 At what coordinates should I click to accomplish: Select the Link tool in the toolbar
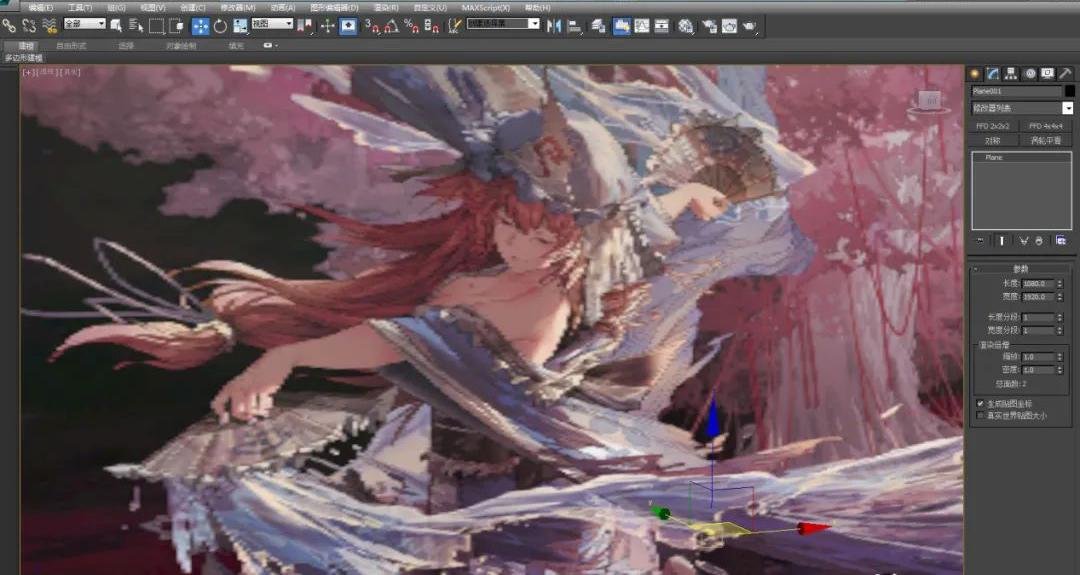coord(9,25)
